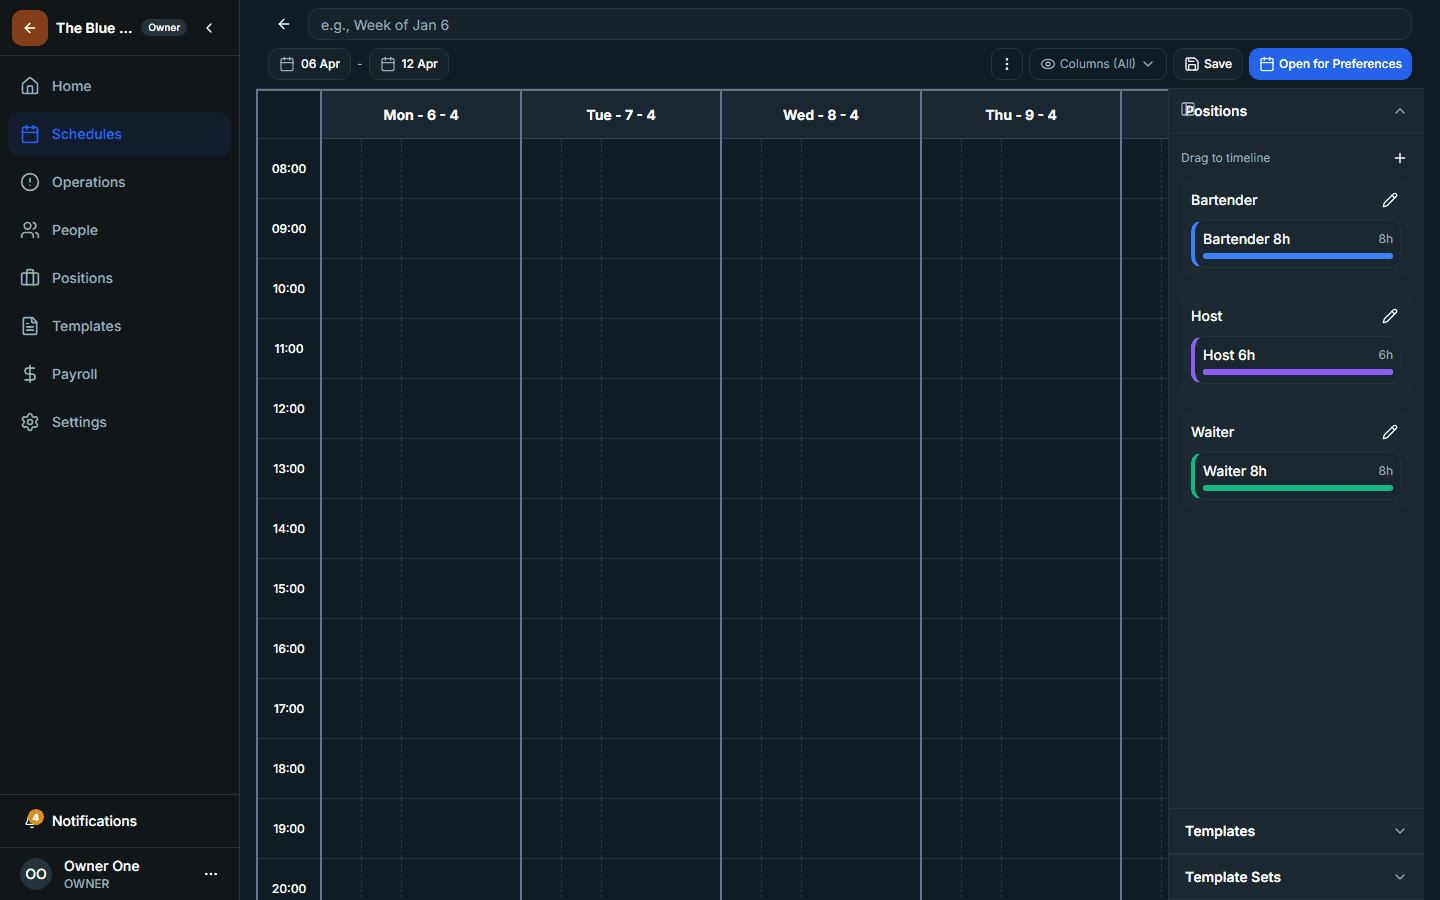Click the Payroll dollar icon
This screenshot has height=900, width=1440.
click(x=30, y=374)
